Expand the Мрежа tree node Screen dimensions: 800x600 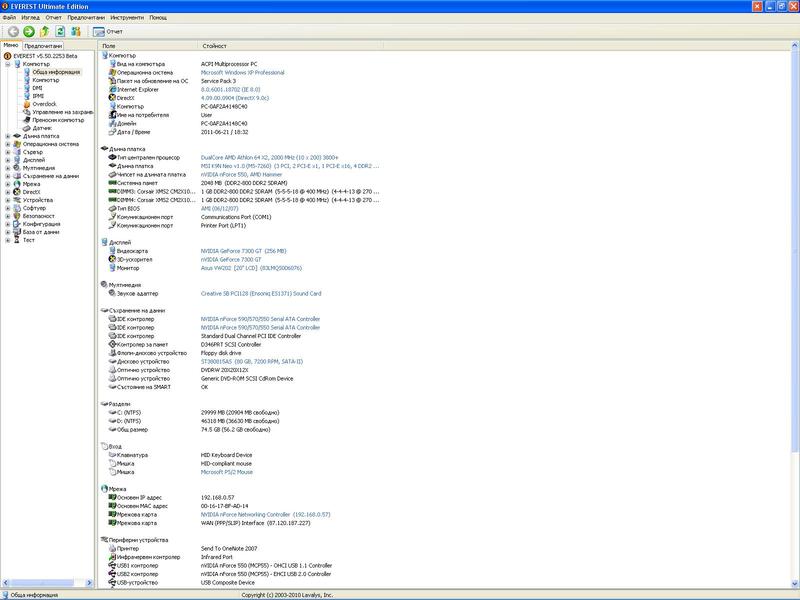[x=8, y=184]
